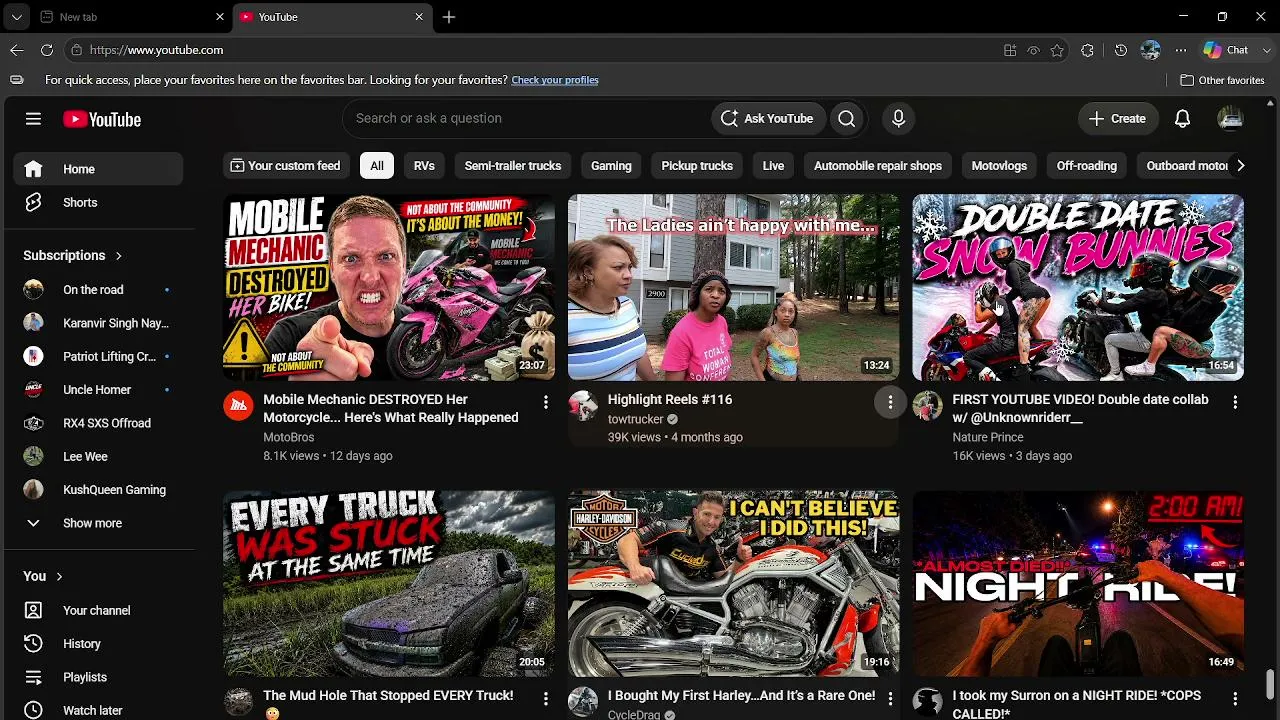Select the Off-roading filter chip

click(x=1087, y=166)
